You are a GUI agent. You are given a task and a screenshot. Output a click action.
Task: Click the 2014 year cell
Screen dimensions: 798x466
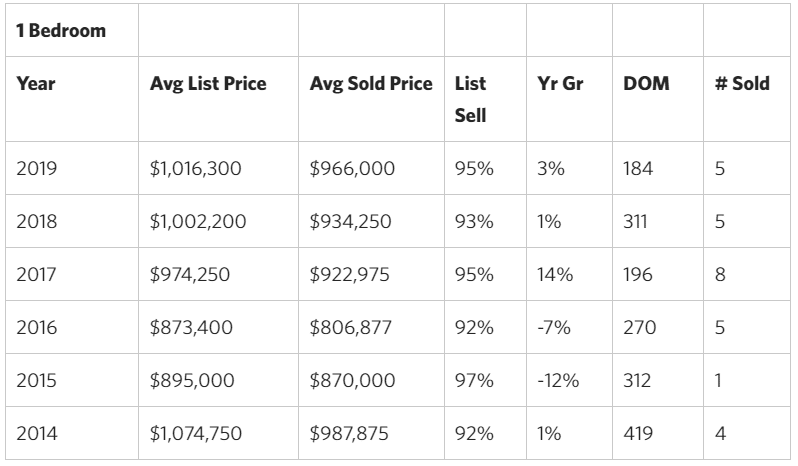click(37, 433)
